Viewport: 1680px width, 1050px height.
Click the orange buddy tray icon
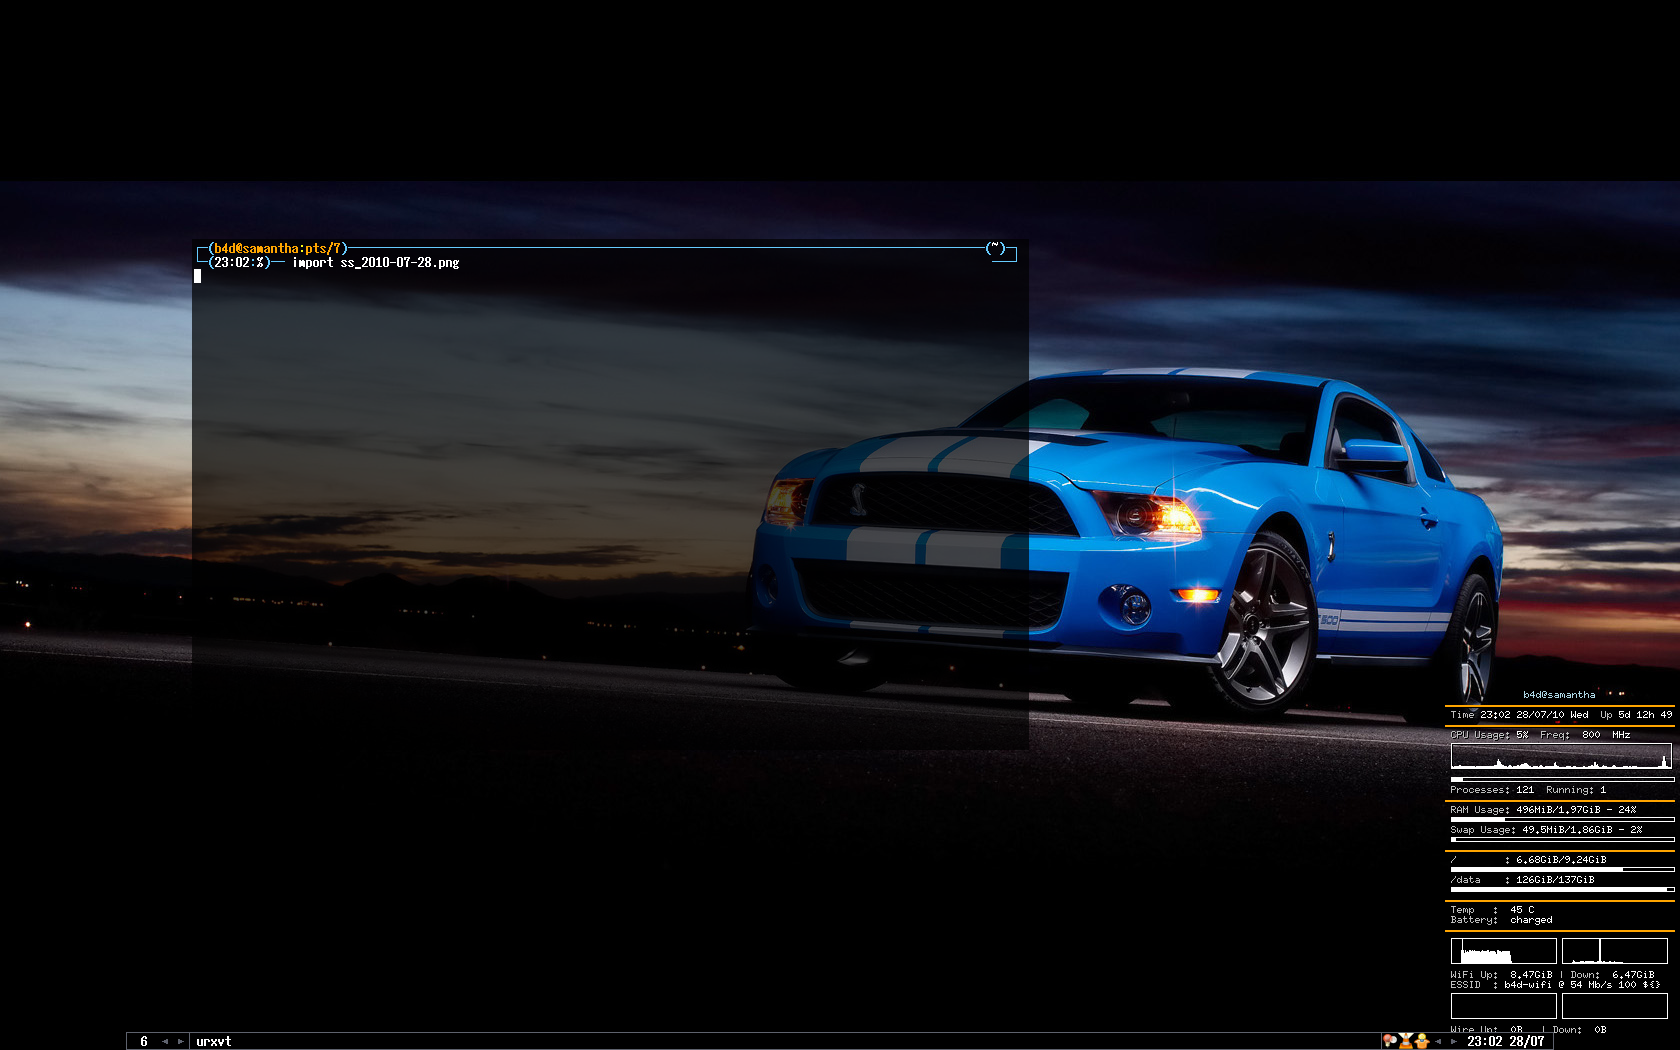coord(1422,1041)
